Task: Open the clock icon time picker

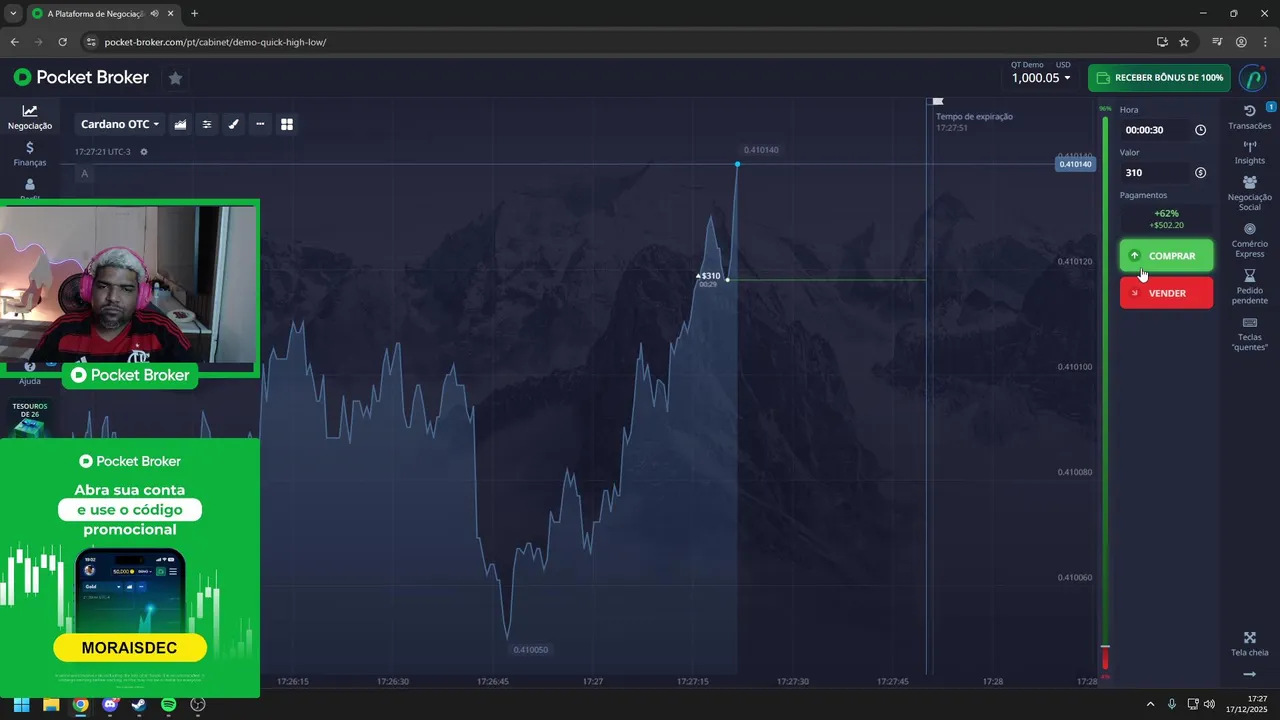Action: tap(1201, 130)
